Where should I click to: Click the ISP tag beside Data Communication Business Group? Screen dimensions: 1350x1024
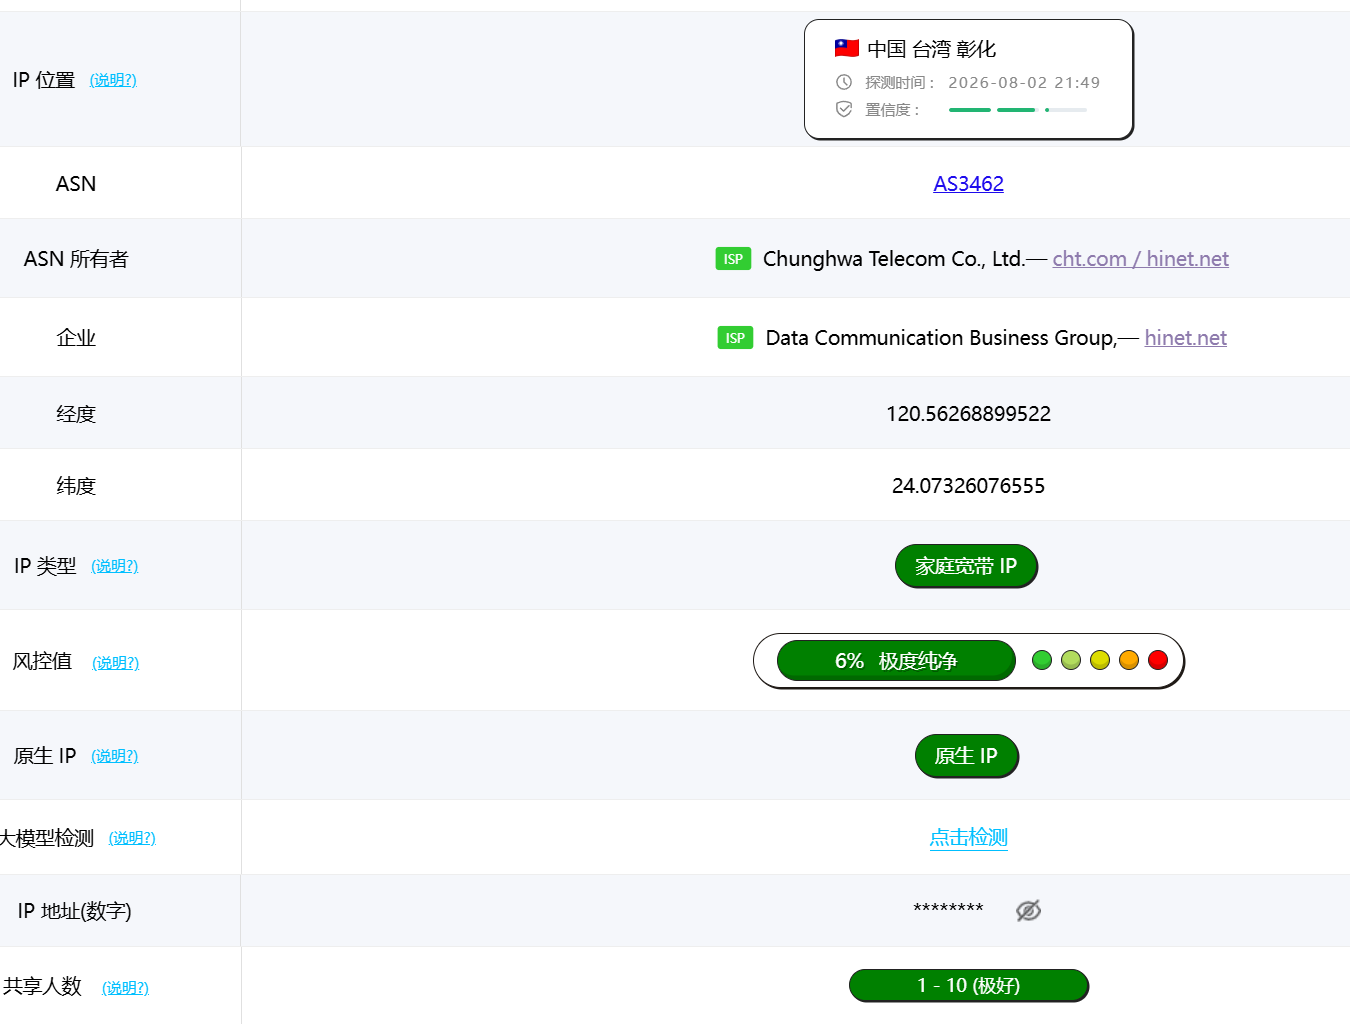point(735,338)
